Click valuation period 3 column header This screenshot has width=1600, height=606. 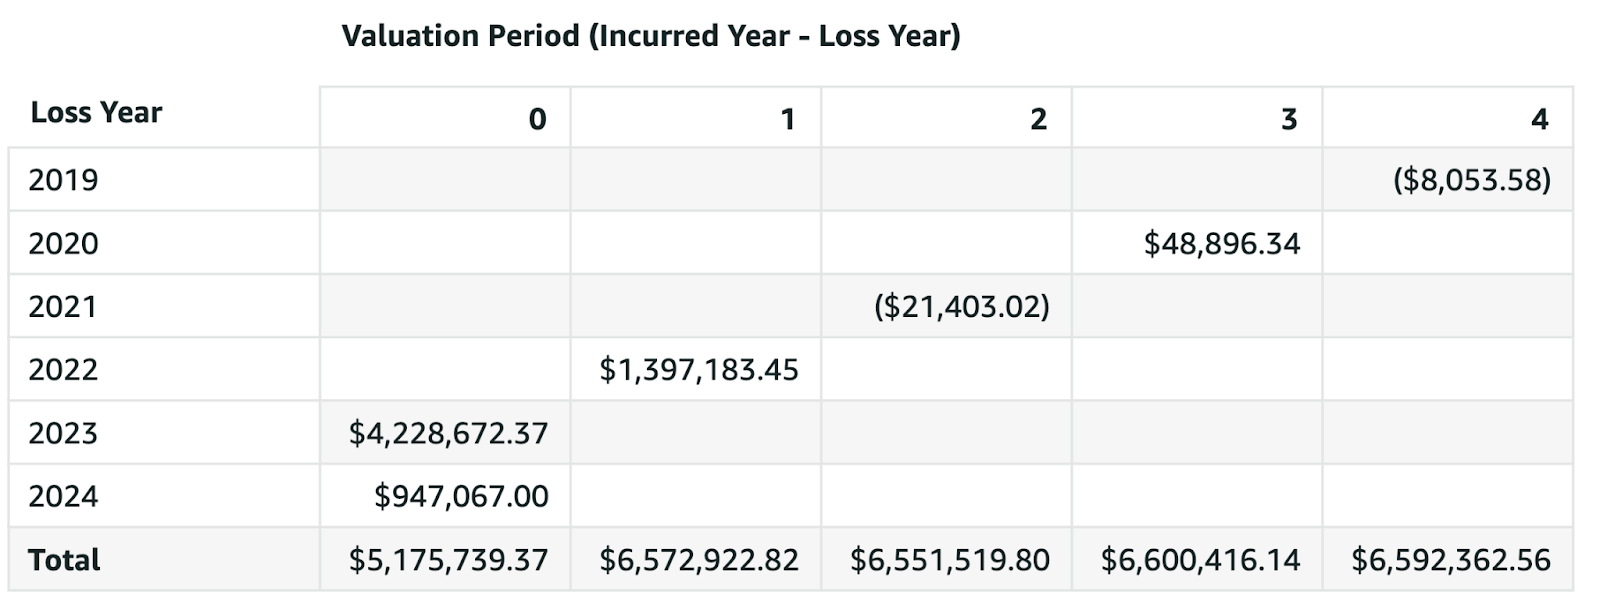[1289, 119]
